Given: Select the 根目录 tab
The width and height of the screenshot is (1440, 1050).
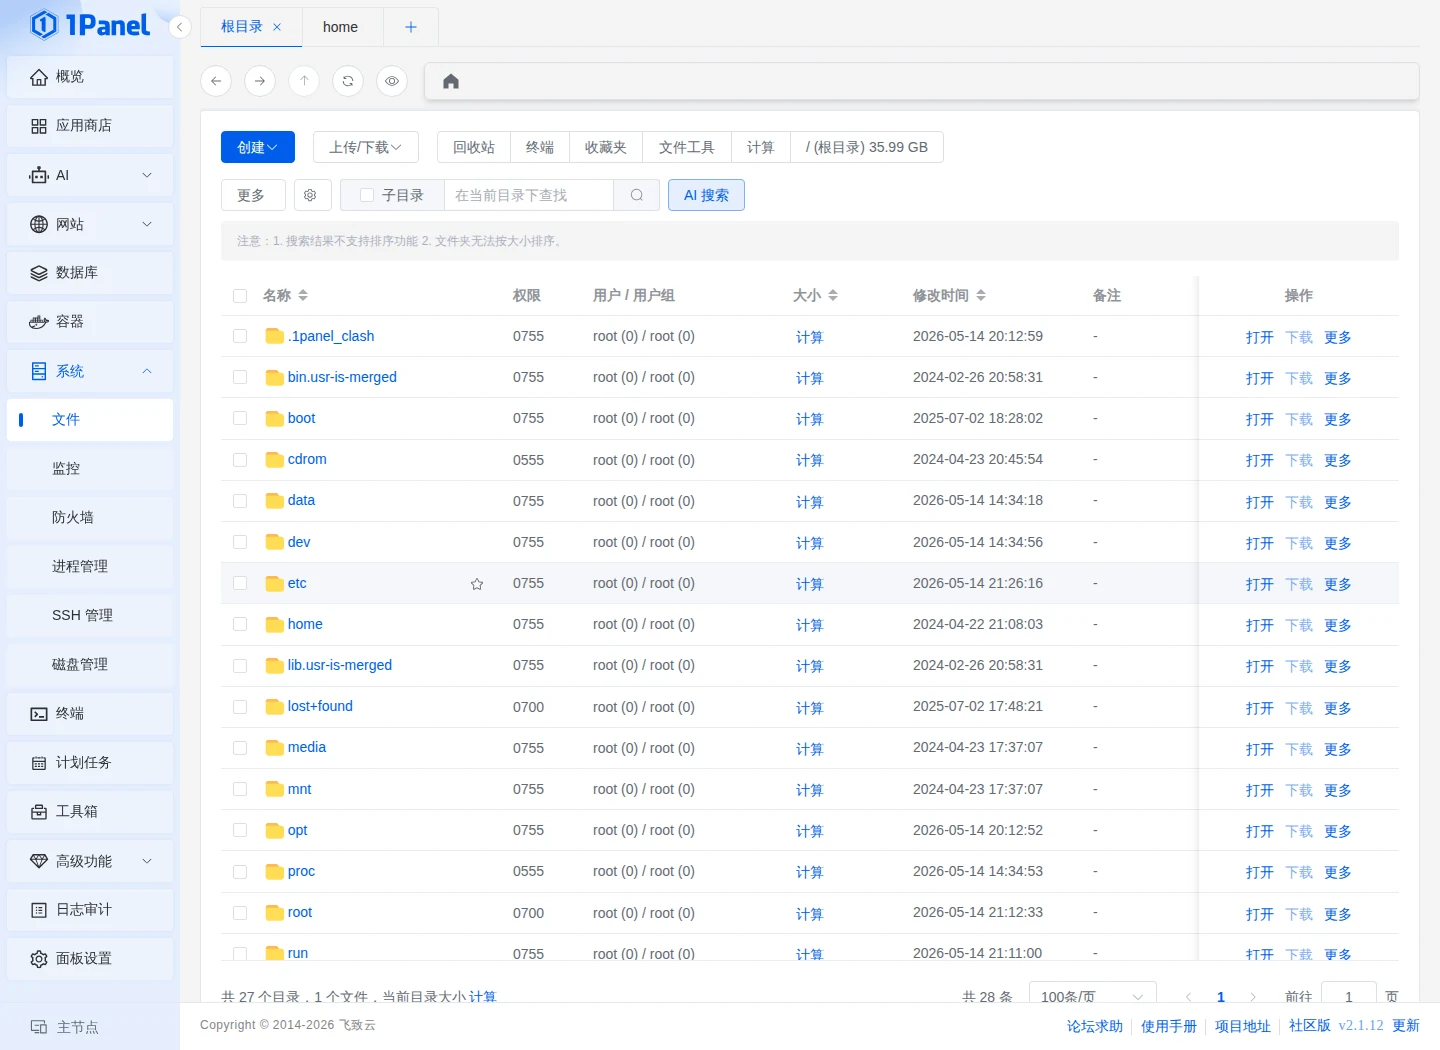Looking at the screenshot, I should 242,27.
